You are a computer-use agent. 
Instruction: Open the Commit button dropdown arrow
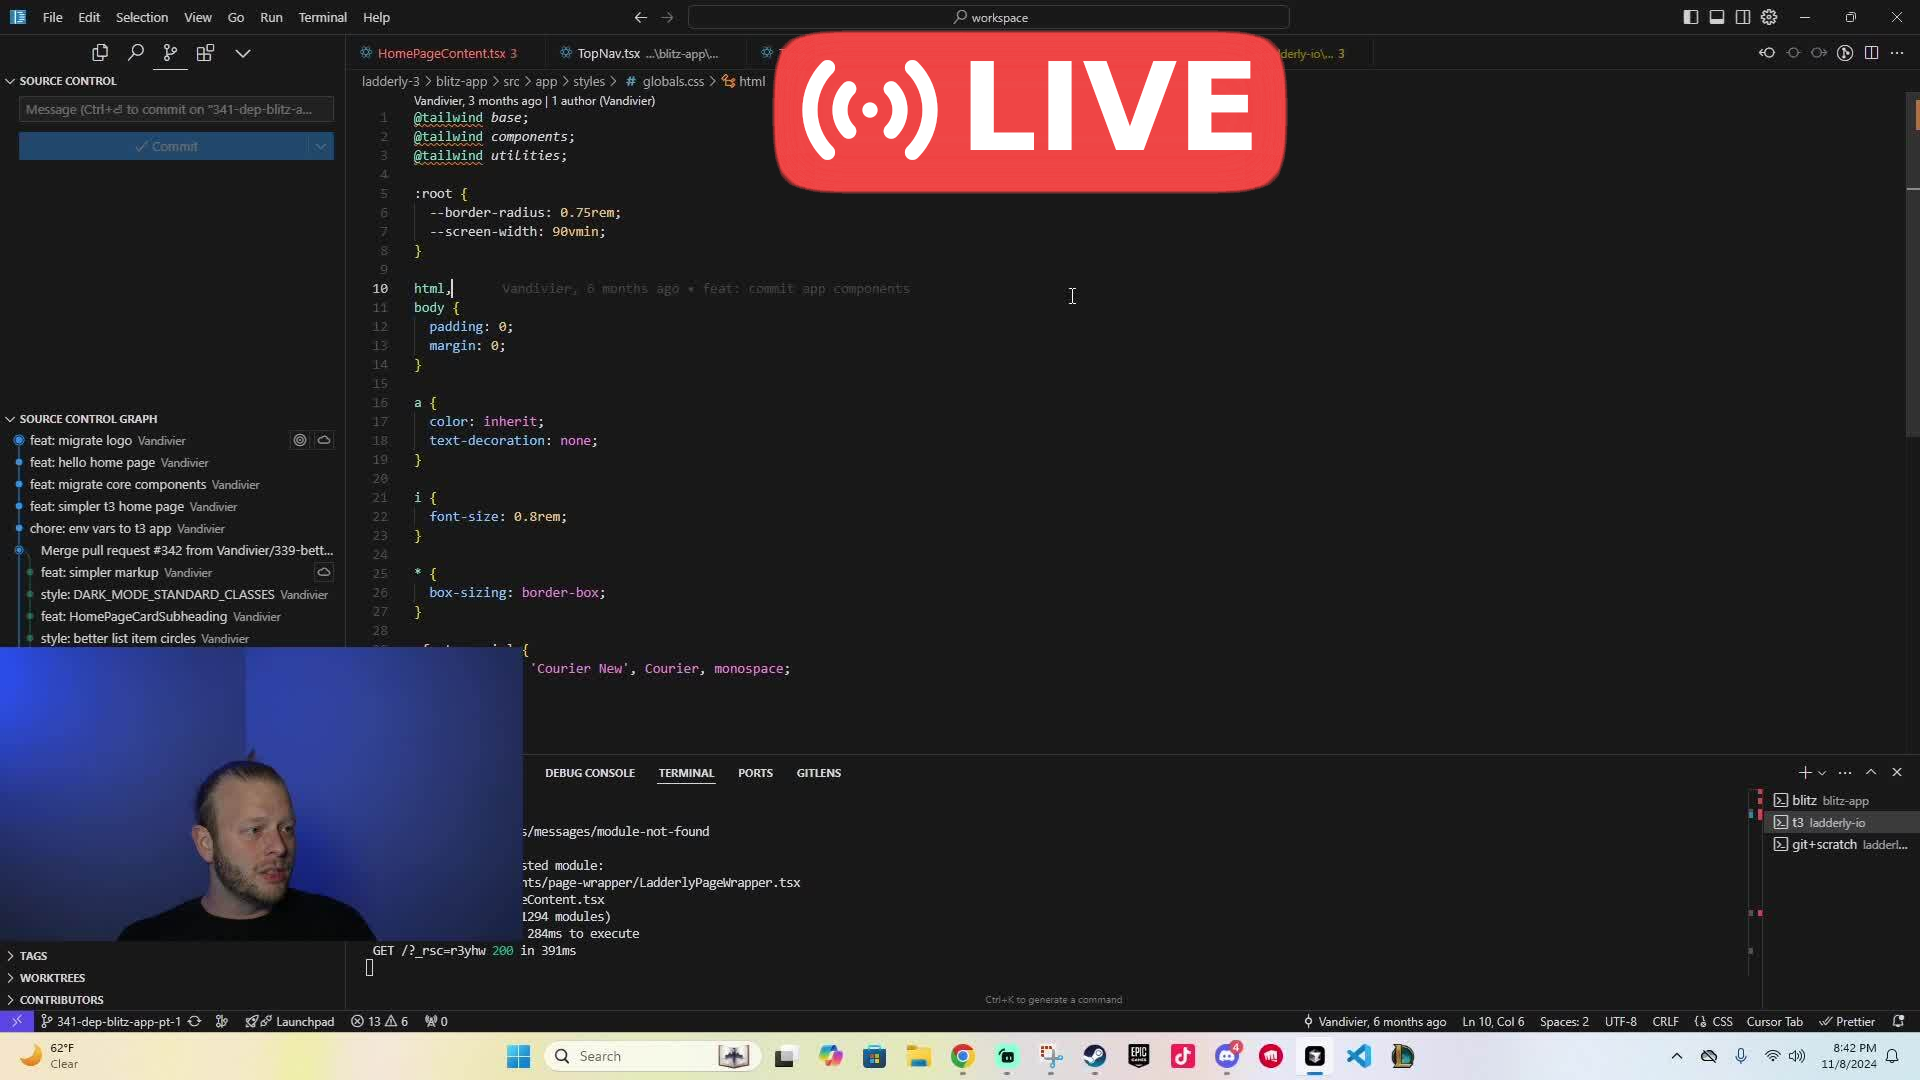point(321,146)
